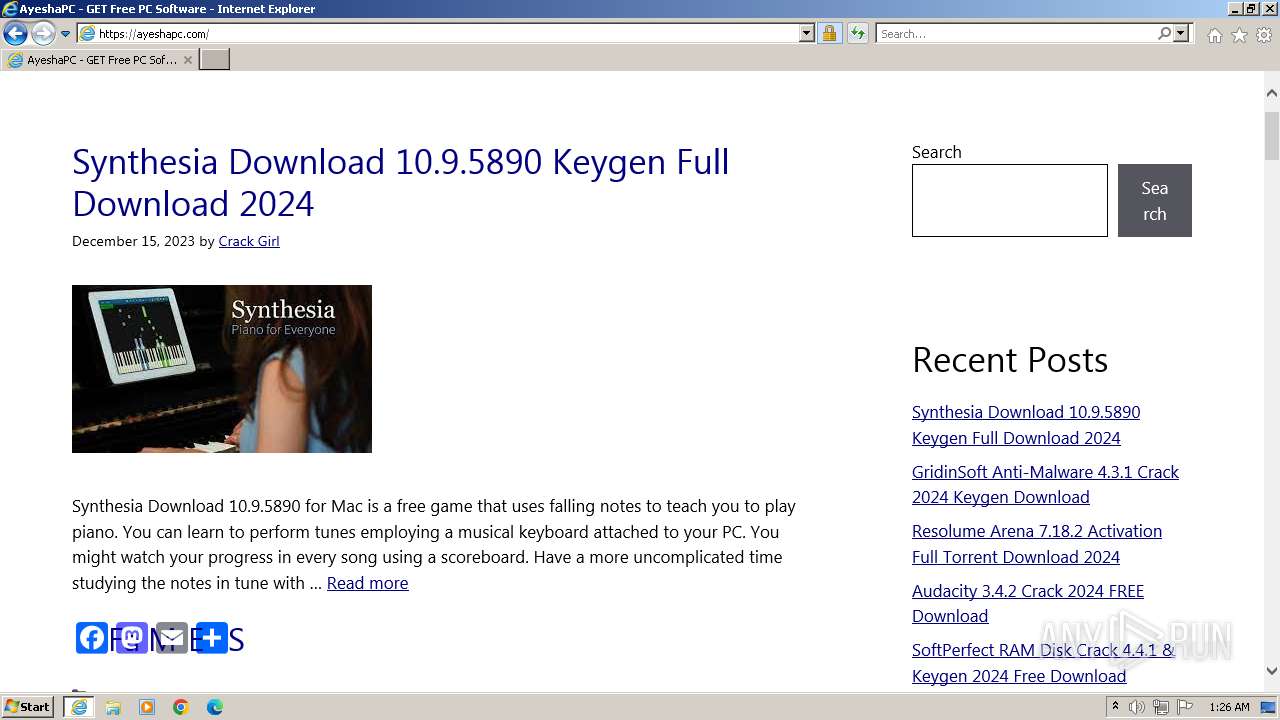Open SoftPerfect RAM Disk Crack 4.4.1 post
Viewport: 1280px width, 720px height.
(1043, 663)
